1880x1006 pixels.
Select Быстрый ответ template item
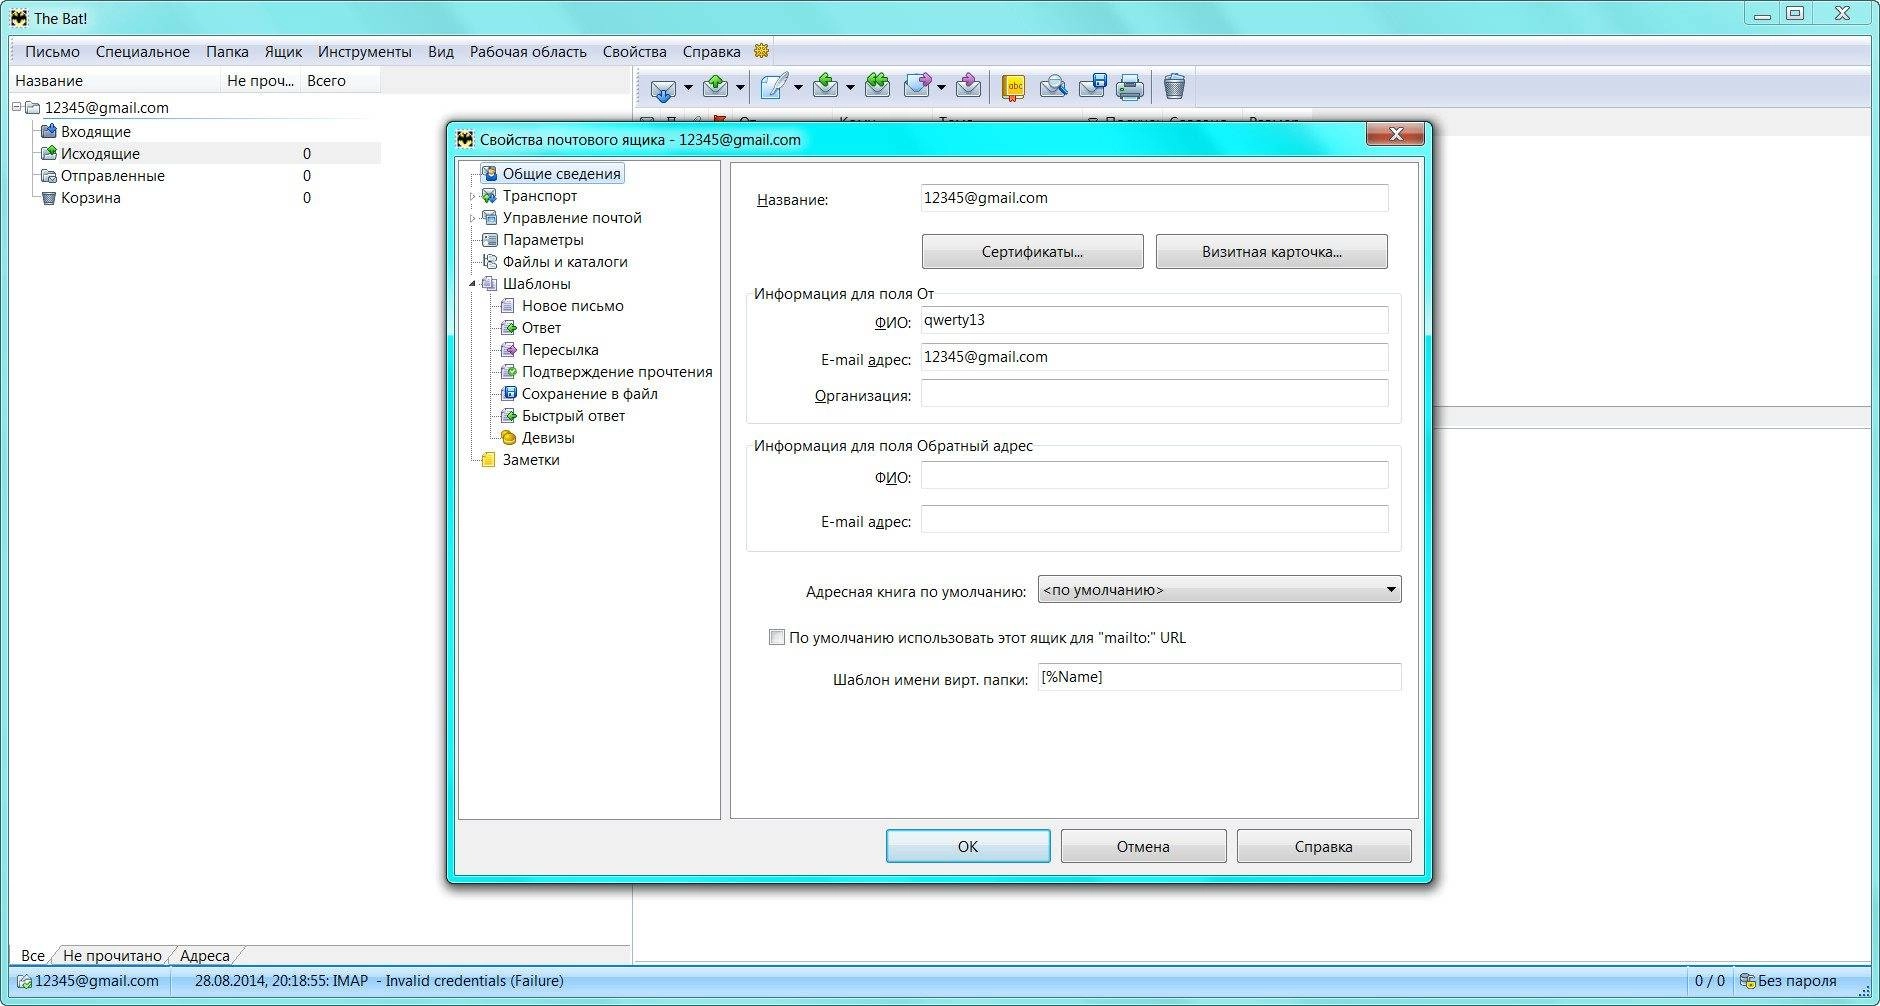click(x=573, y=416)
